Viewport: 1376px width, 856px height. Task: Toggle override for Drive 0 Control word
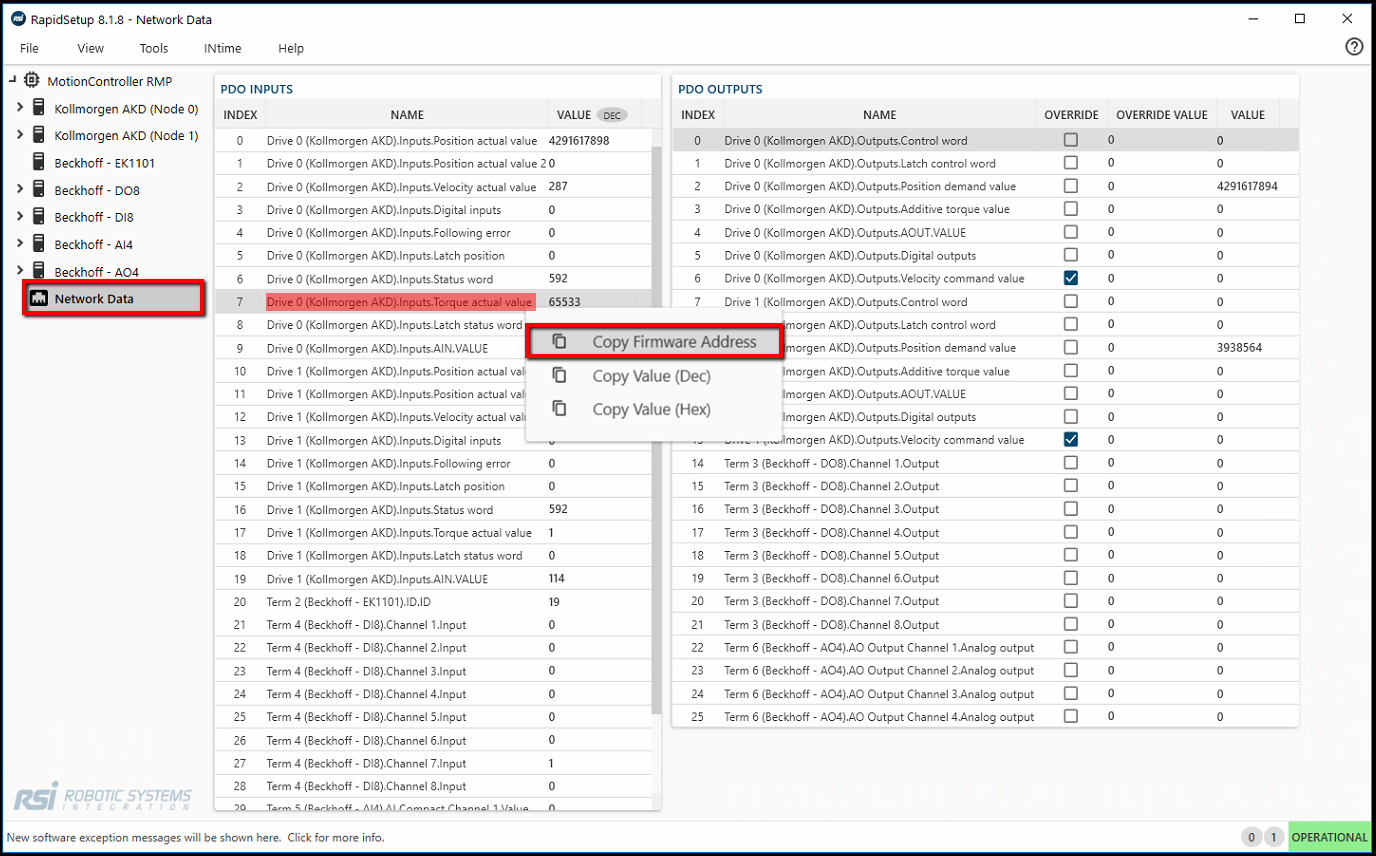point(1071,140)
